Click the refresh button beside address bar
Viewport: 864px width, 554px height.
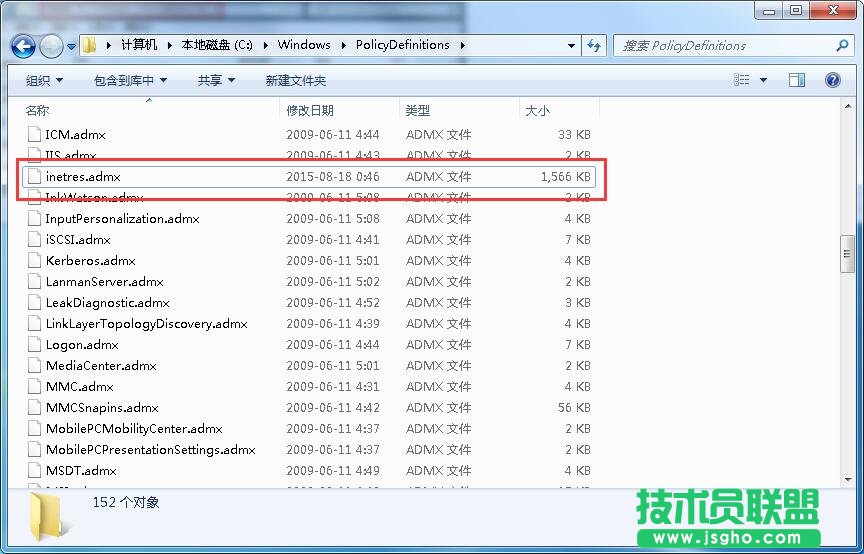(594, 45)
